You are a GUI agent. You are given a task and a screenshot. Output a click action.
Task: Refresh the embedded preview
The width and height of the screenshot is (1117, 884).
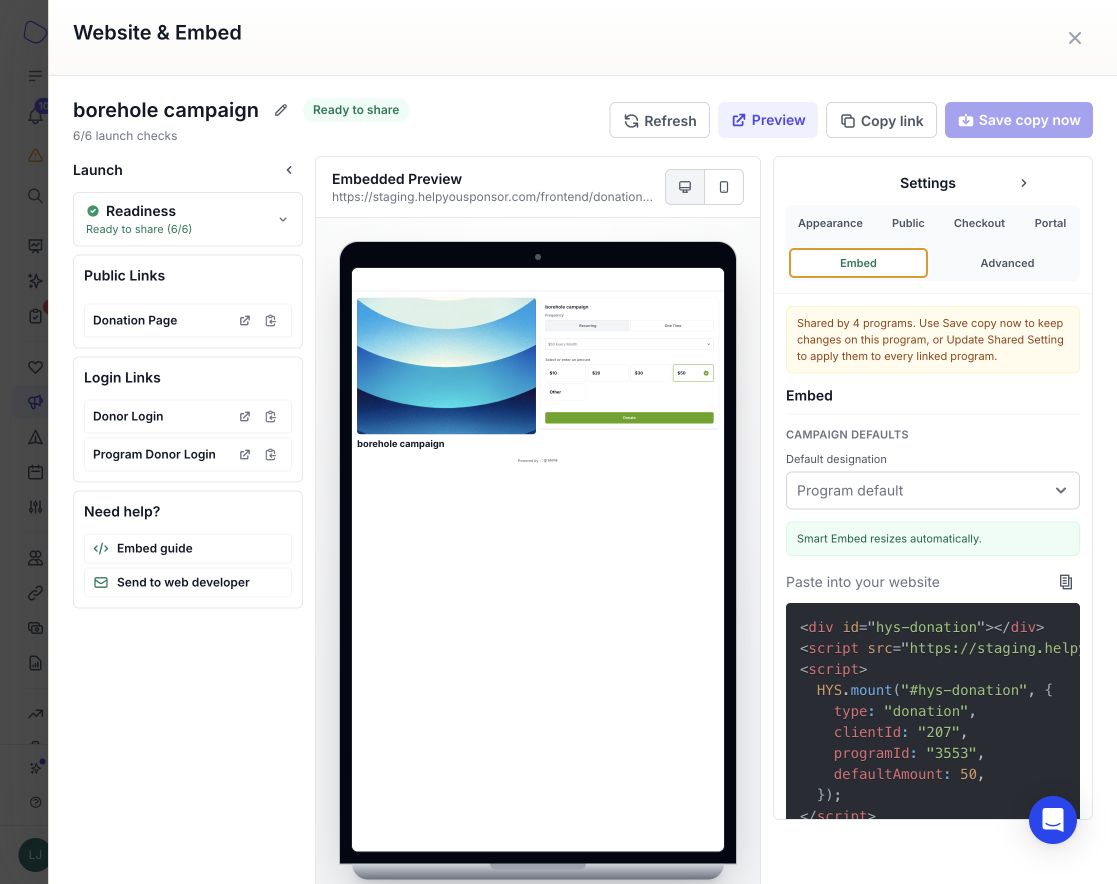coord(660,120)
